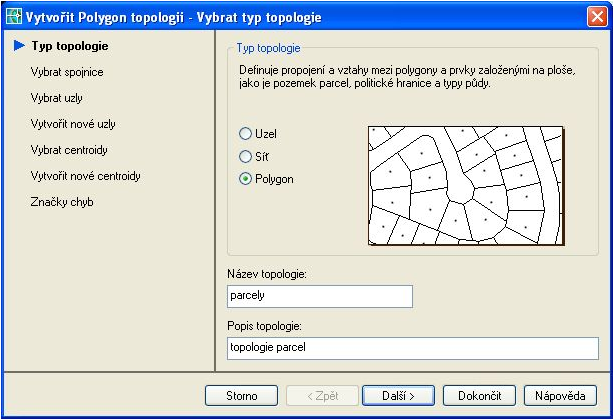
Task: Click the Dokončit button
Action: [479, 396]
